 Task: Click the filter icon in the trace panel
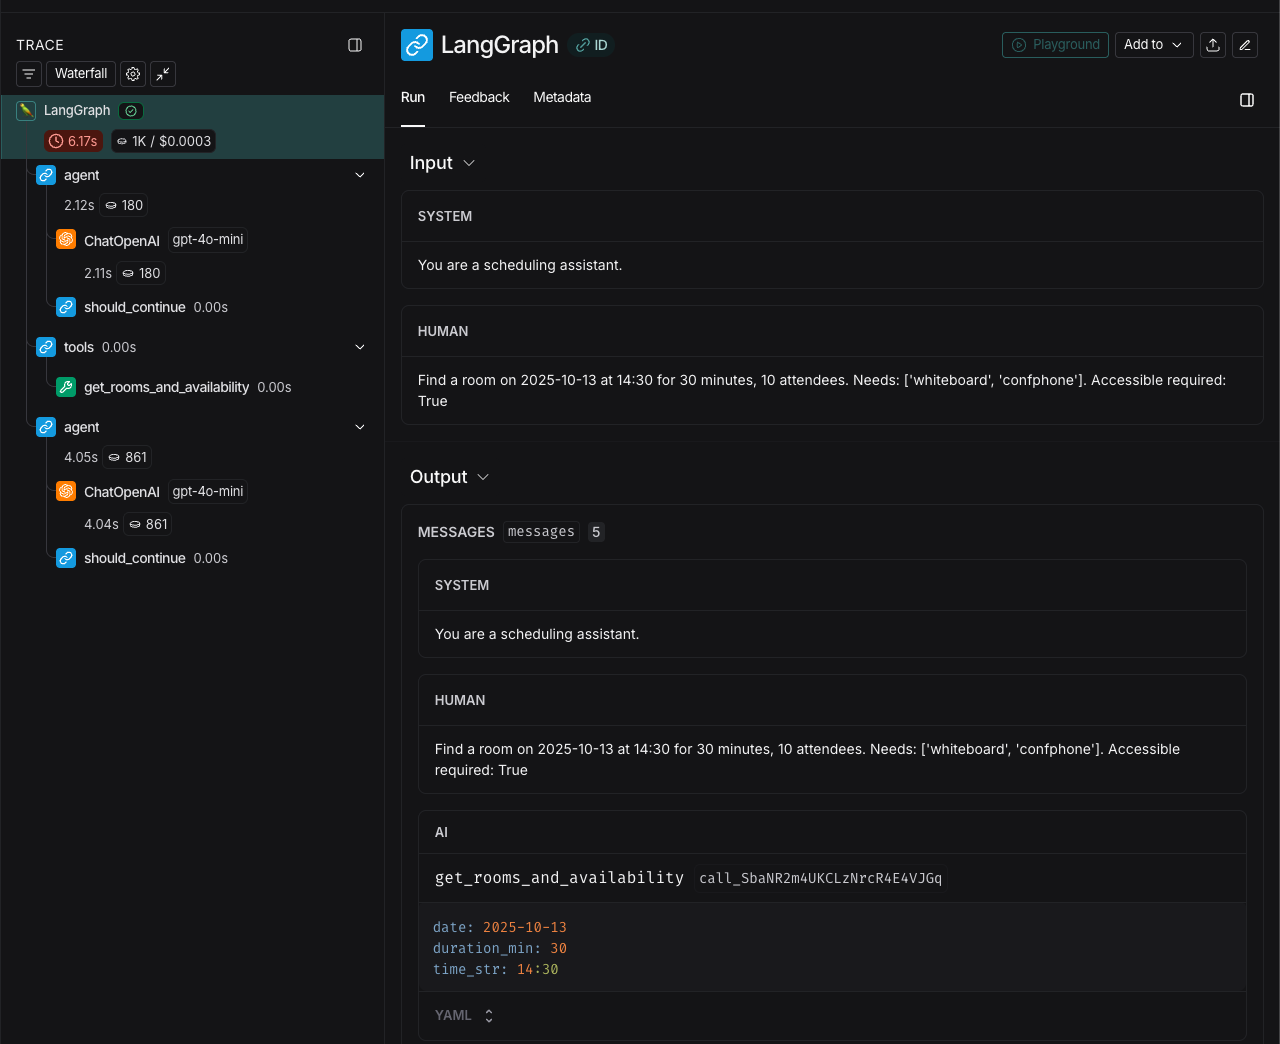[29, 74]
